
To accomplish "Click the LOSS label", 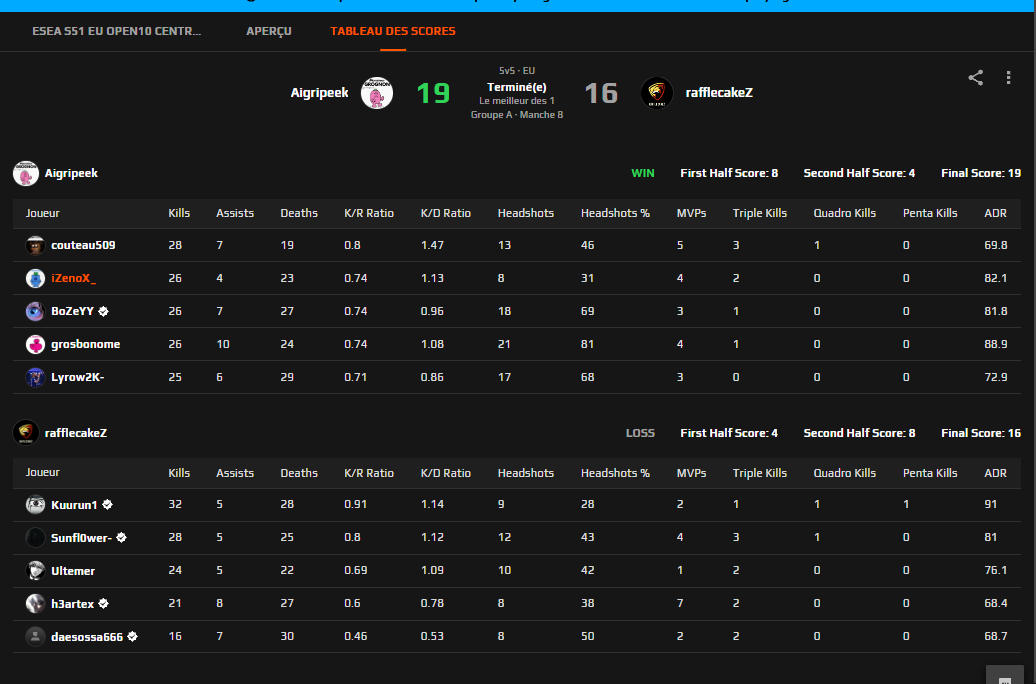I will (x=640, y=433).
